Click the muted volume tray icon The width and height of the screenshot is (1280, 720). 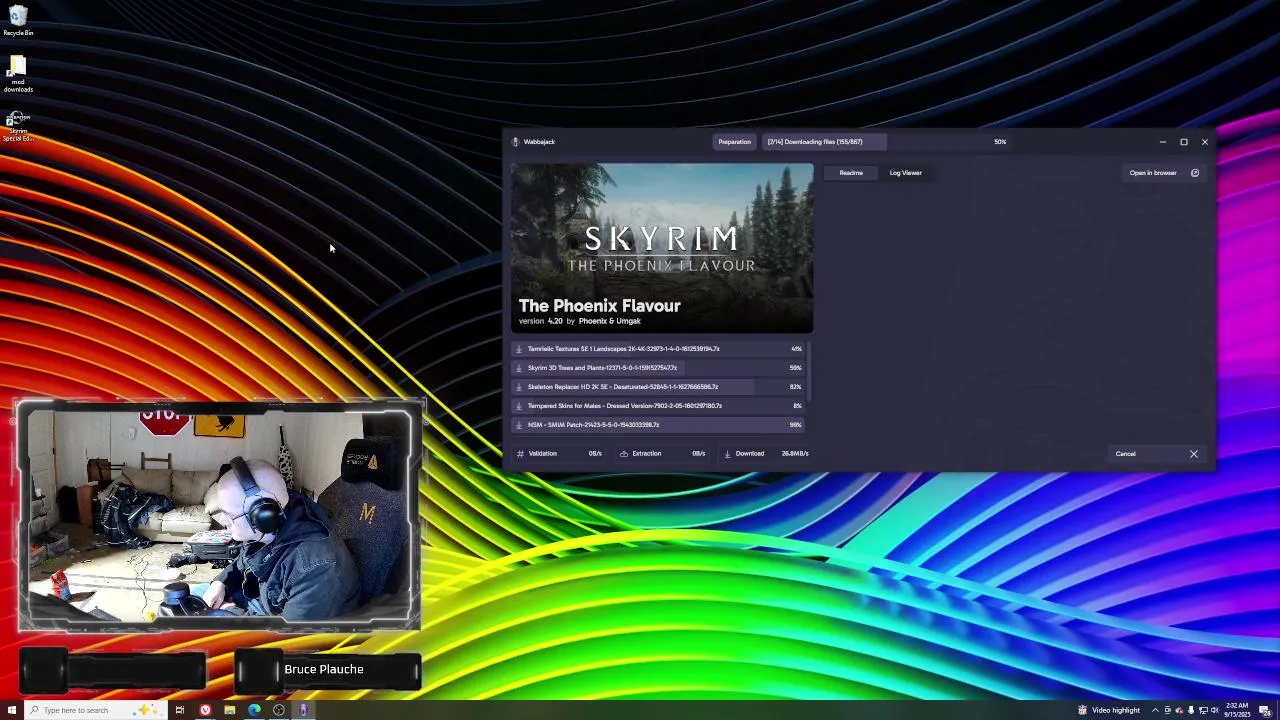pos(1214,710)
